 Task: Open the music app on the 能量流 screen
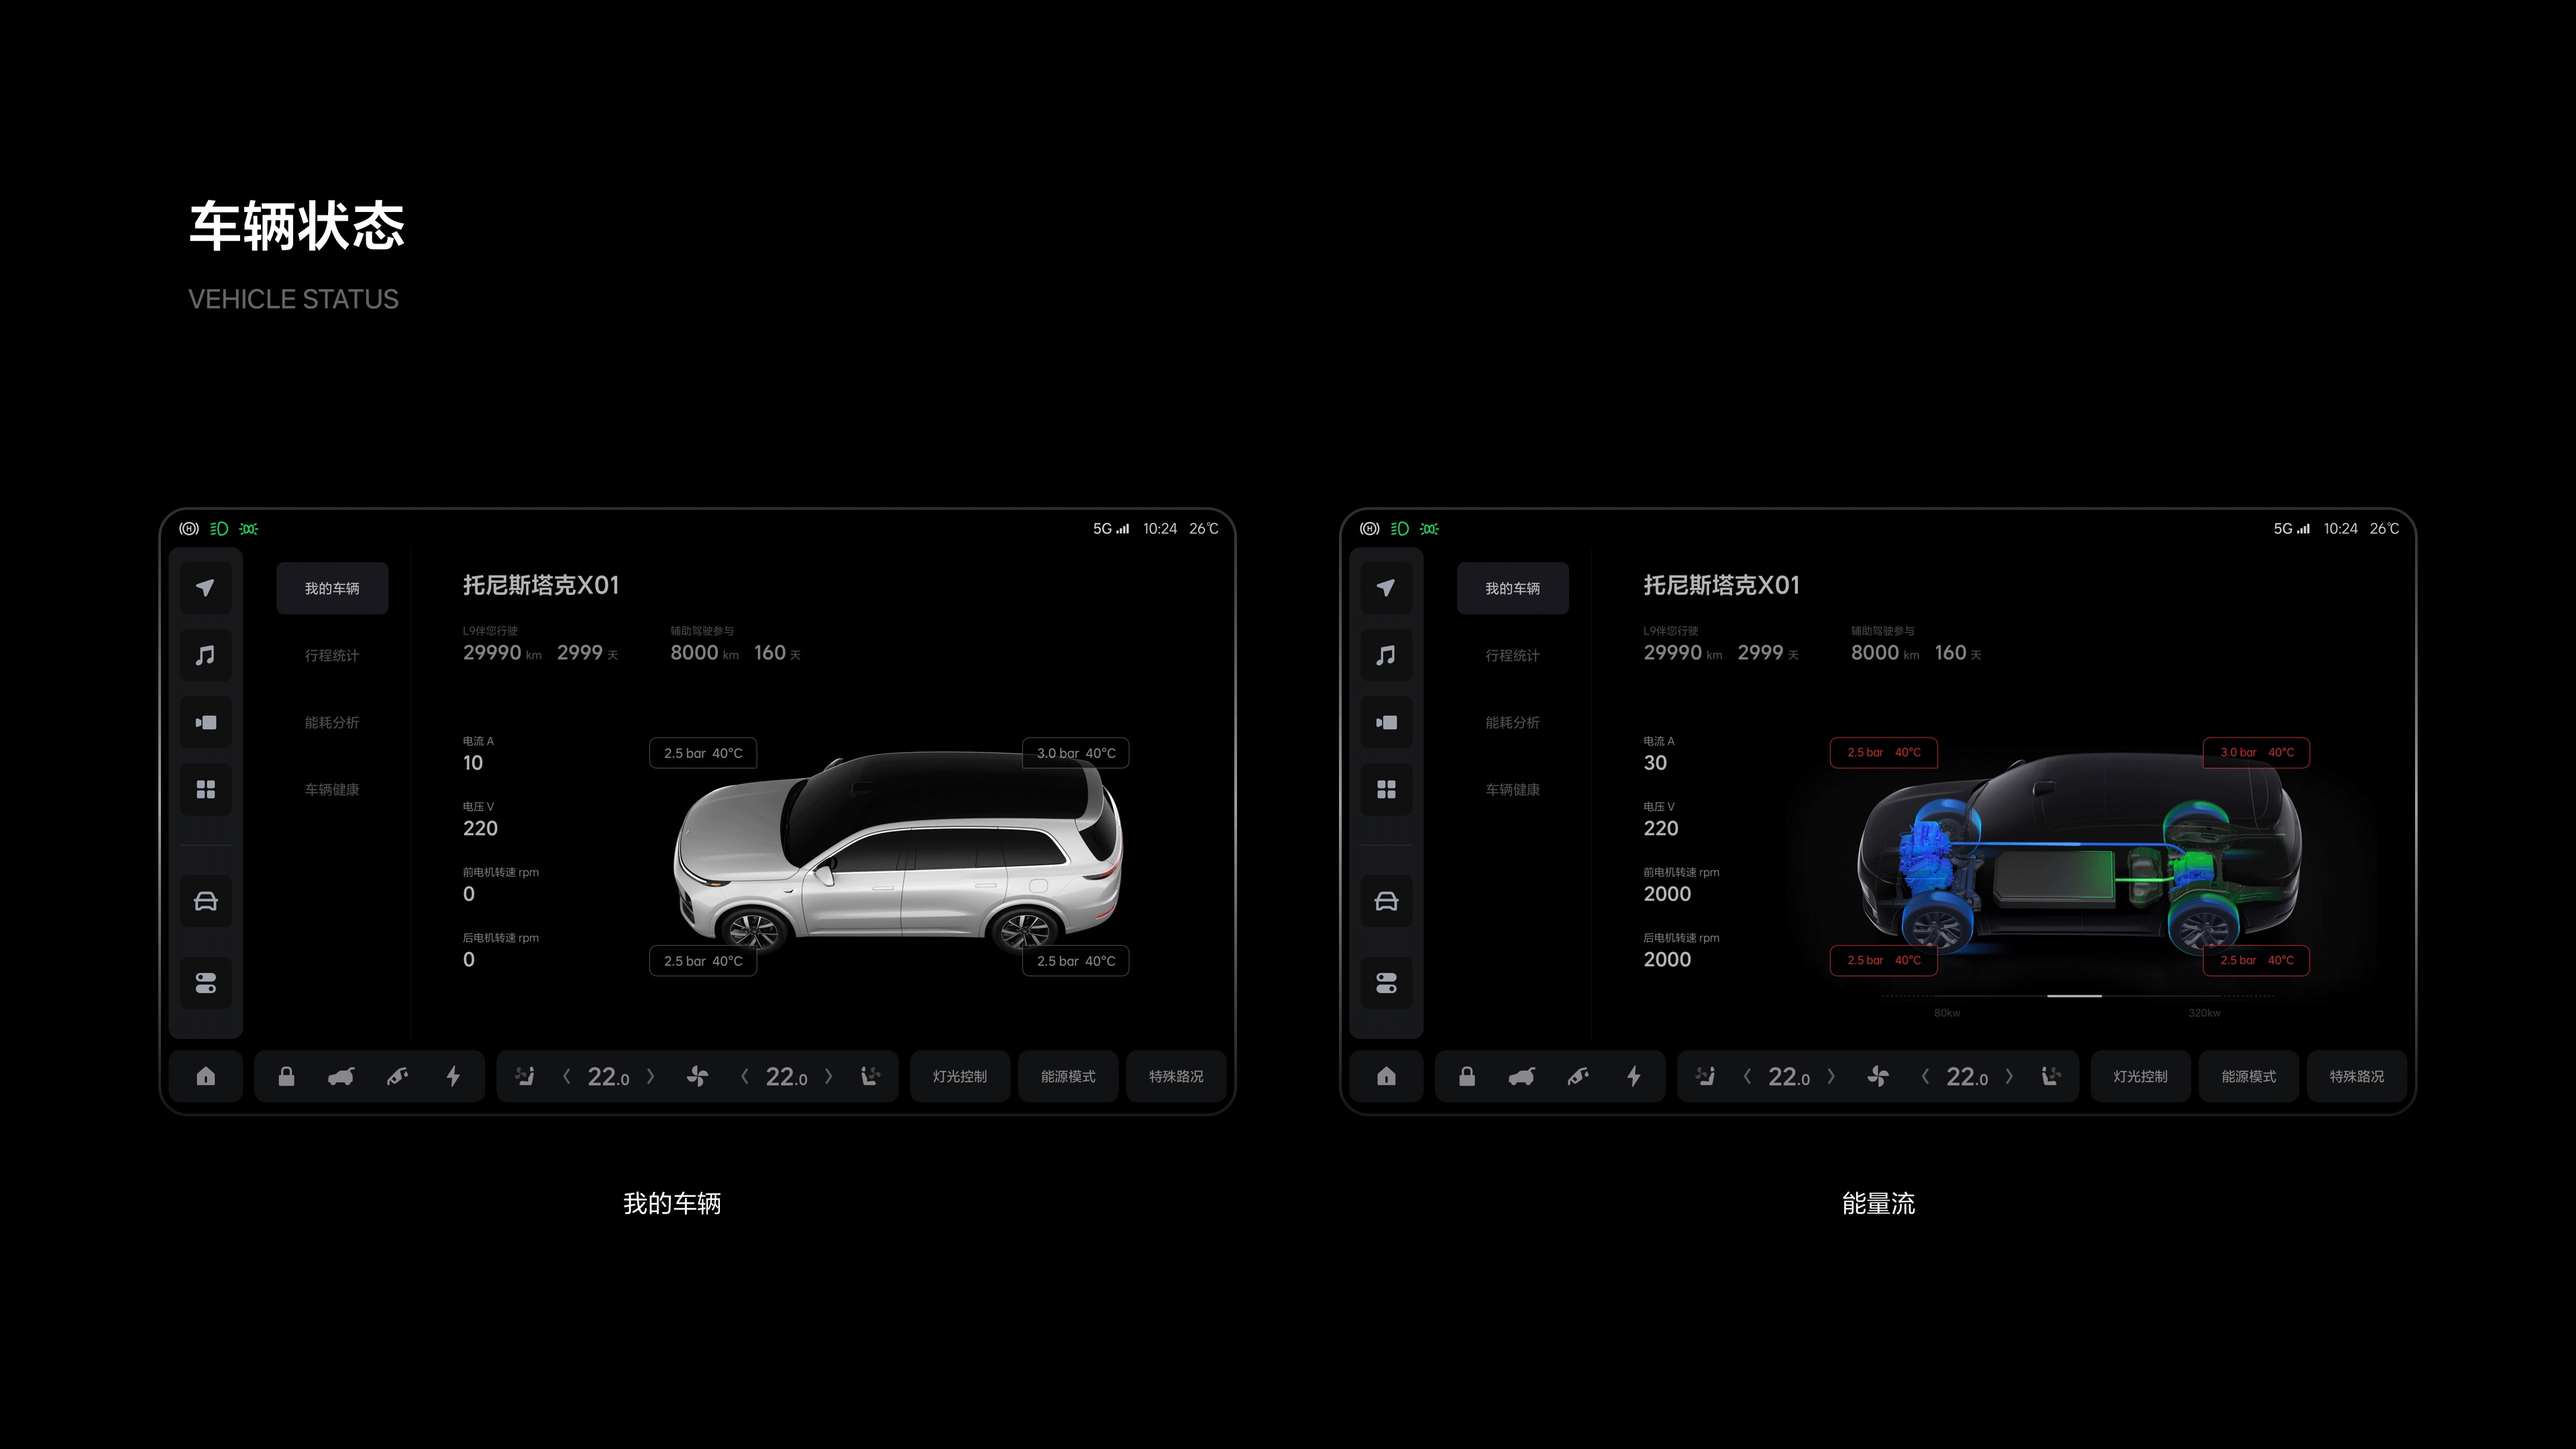pyautogui.click(x=1386, y=655)
